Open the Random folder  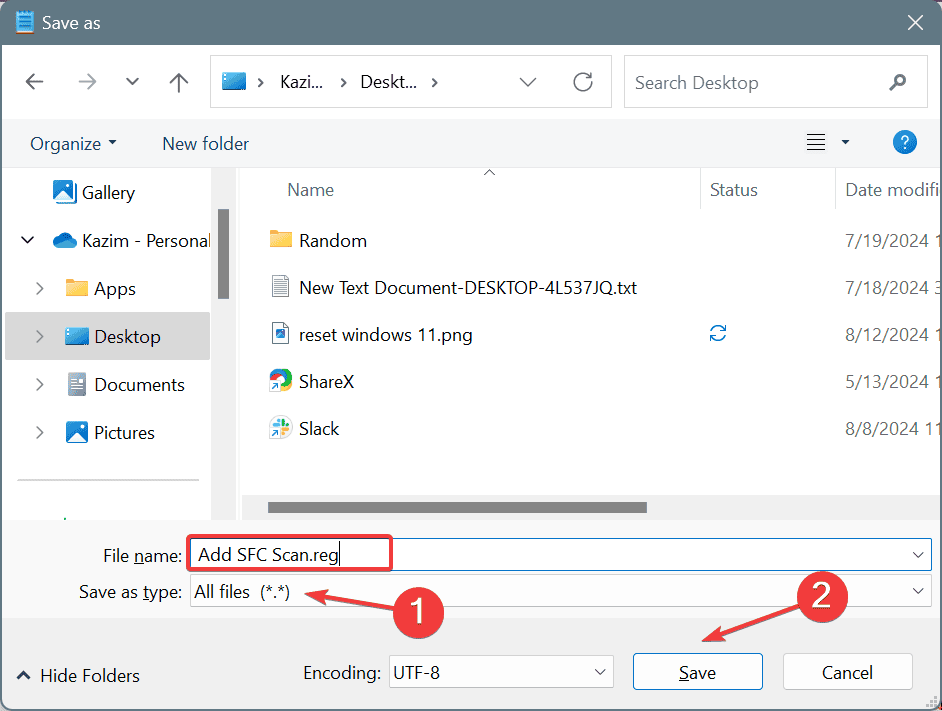tap(332, 241)
